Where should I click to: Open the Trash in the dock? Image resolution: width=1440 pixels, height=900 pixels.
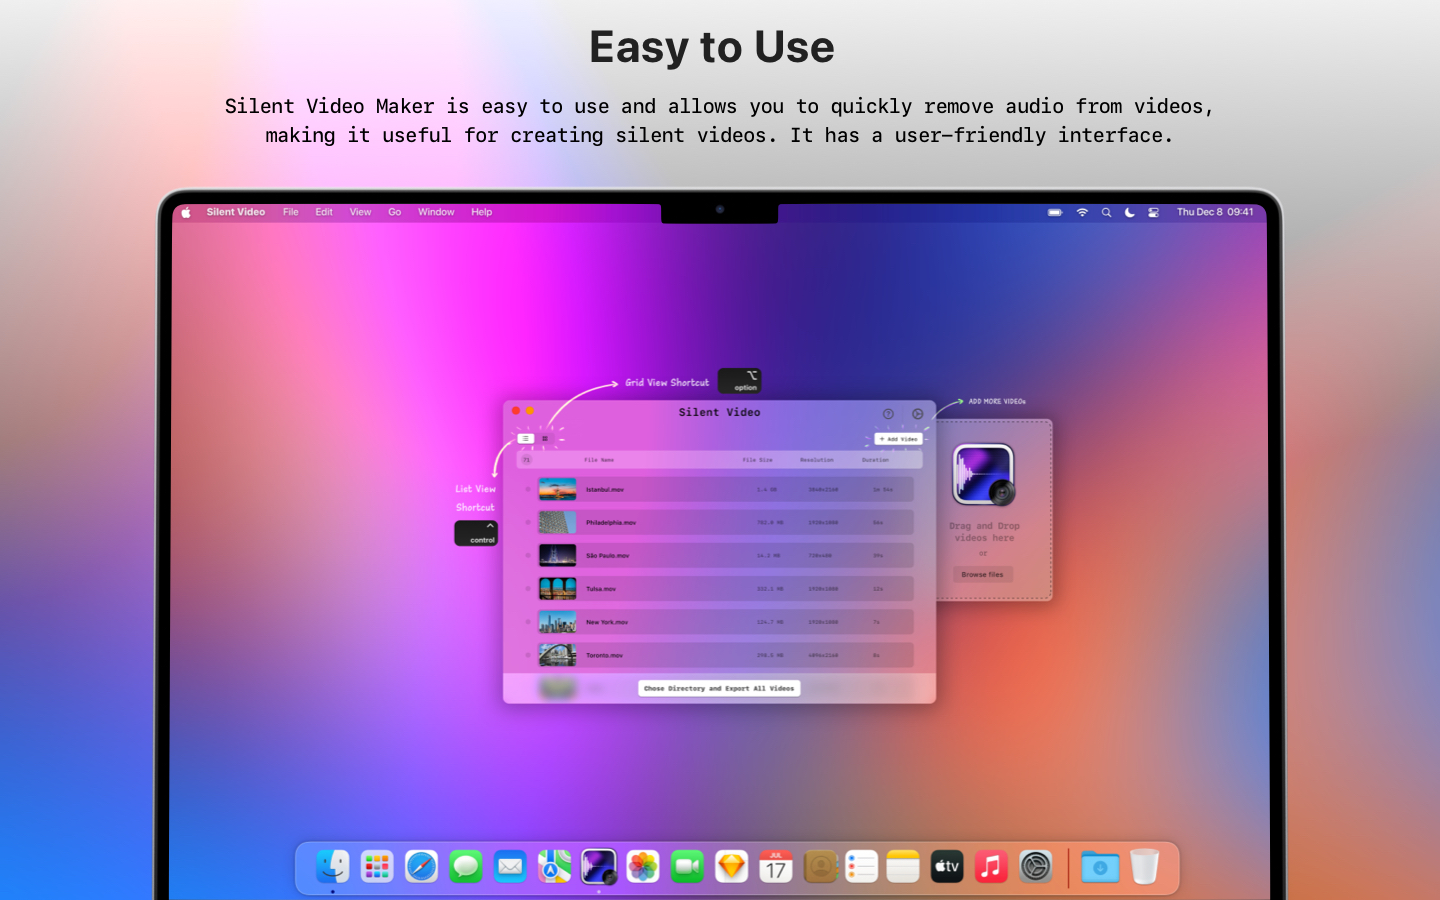1145,866
